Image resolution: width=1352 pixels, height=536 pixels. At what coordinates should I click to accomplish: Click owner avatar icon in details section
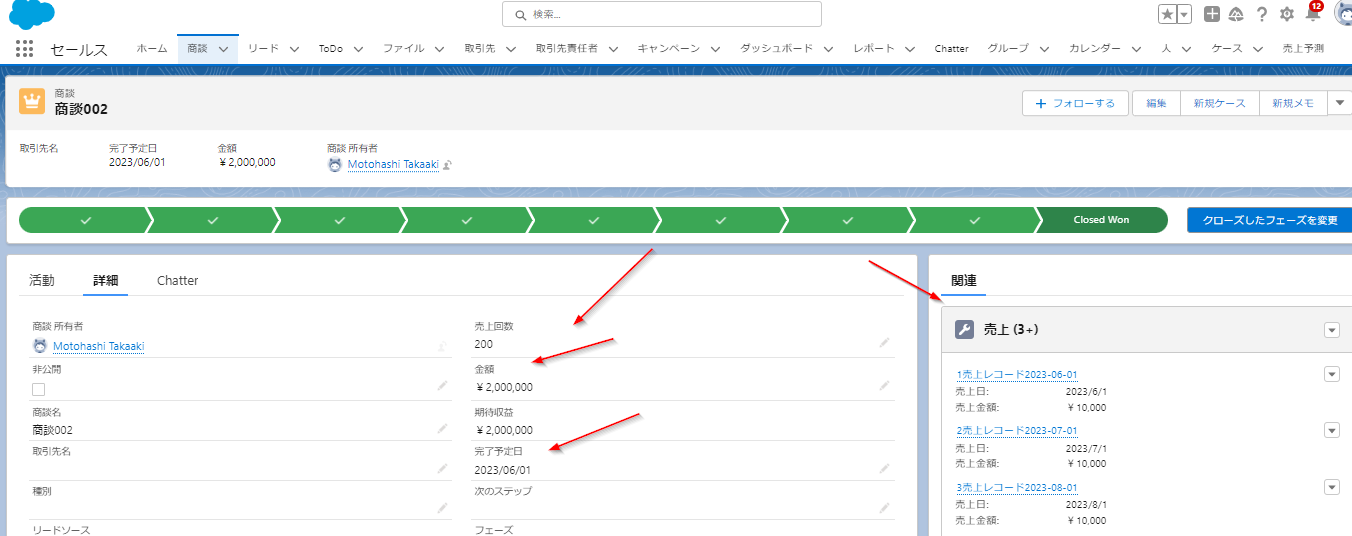coord(40,346)
